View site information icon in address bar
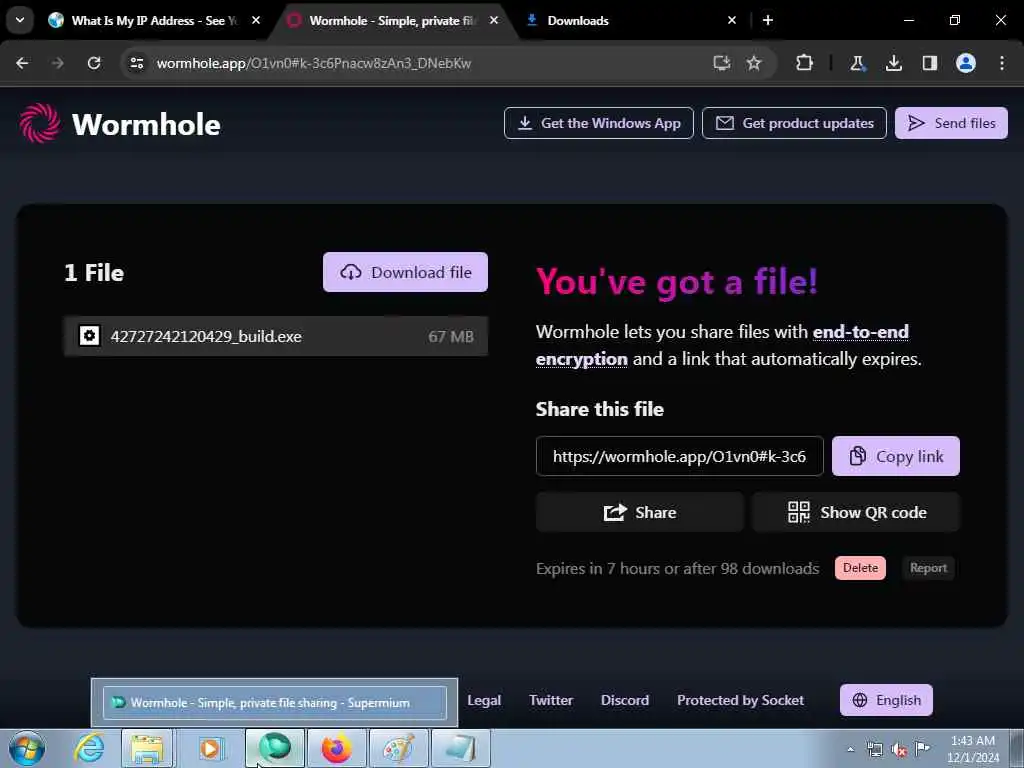Screen dimensions: 1024x768 pos(136,63)
